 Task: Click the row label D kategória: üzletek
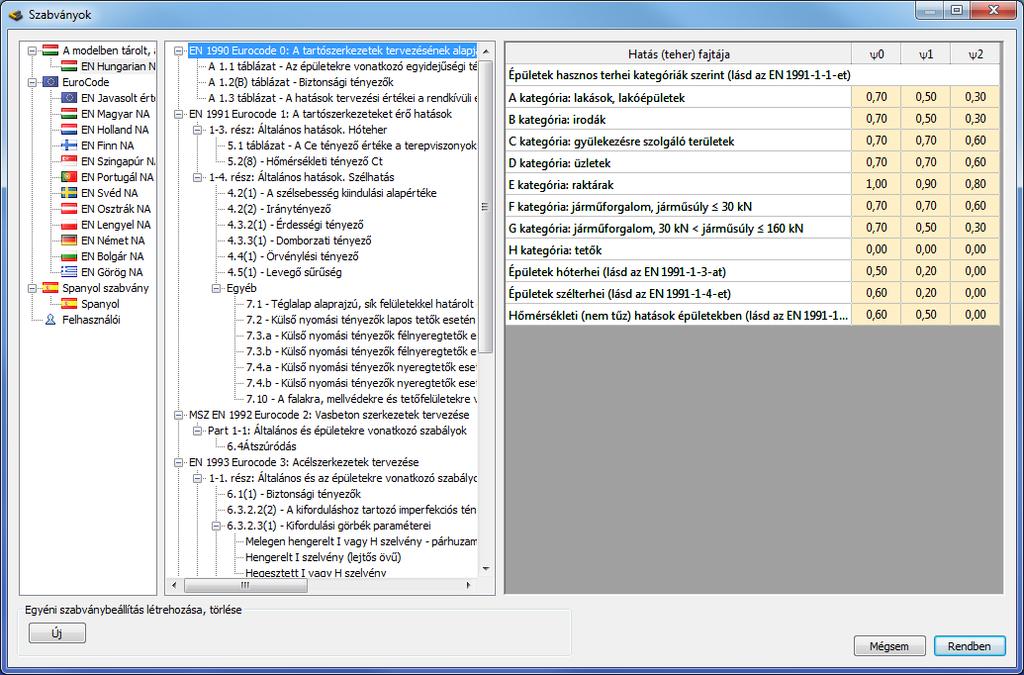coord(679,163)
